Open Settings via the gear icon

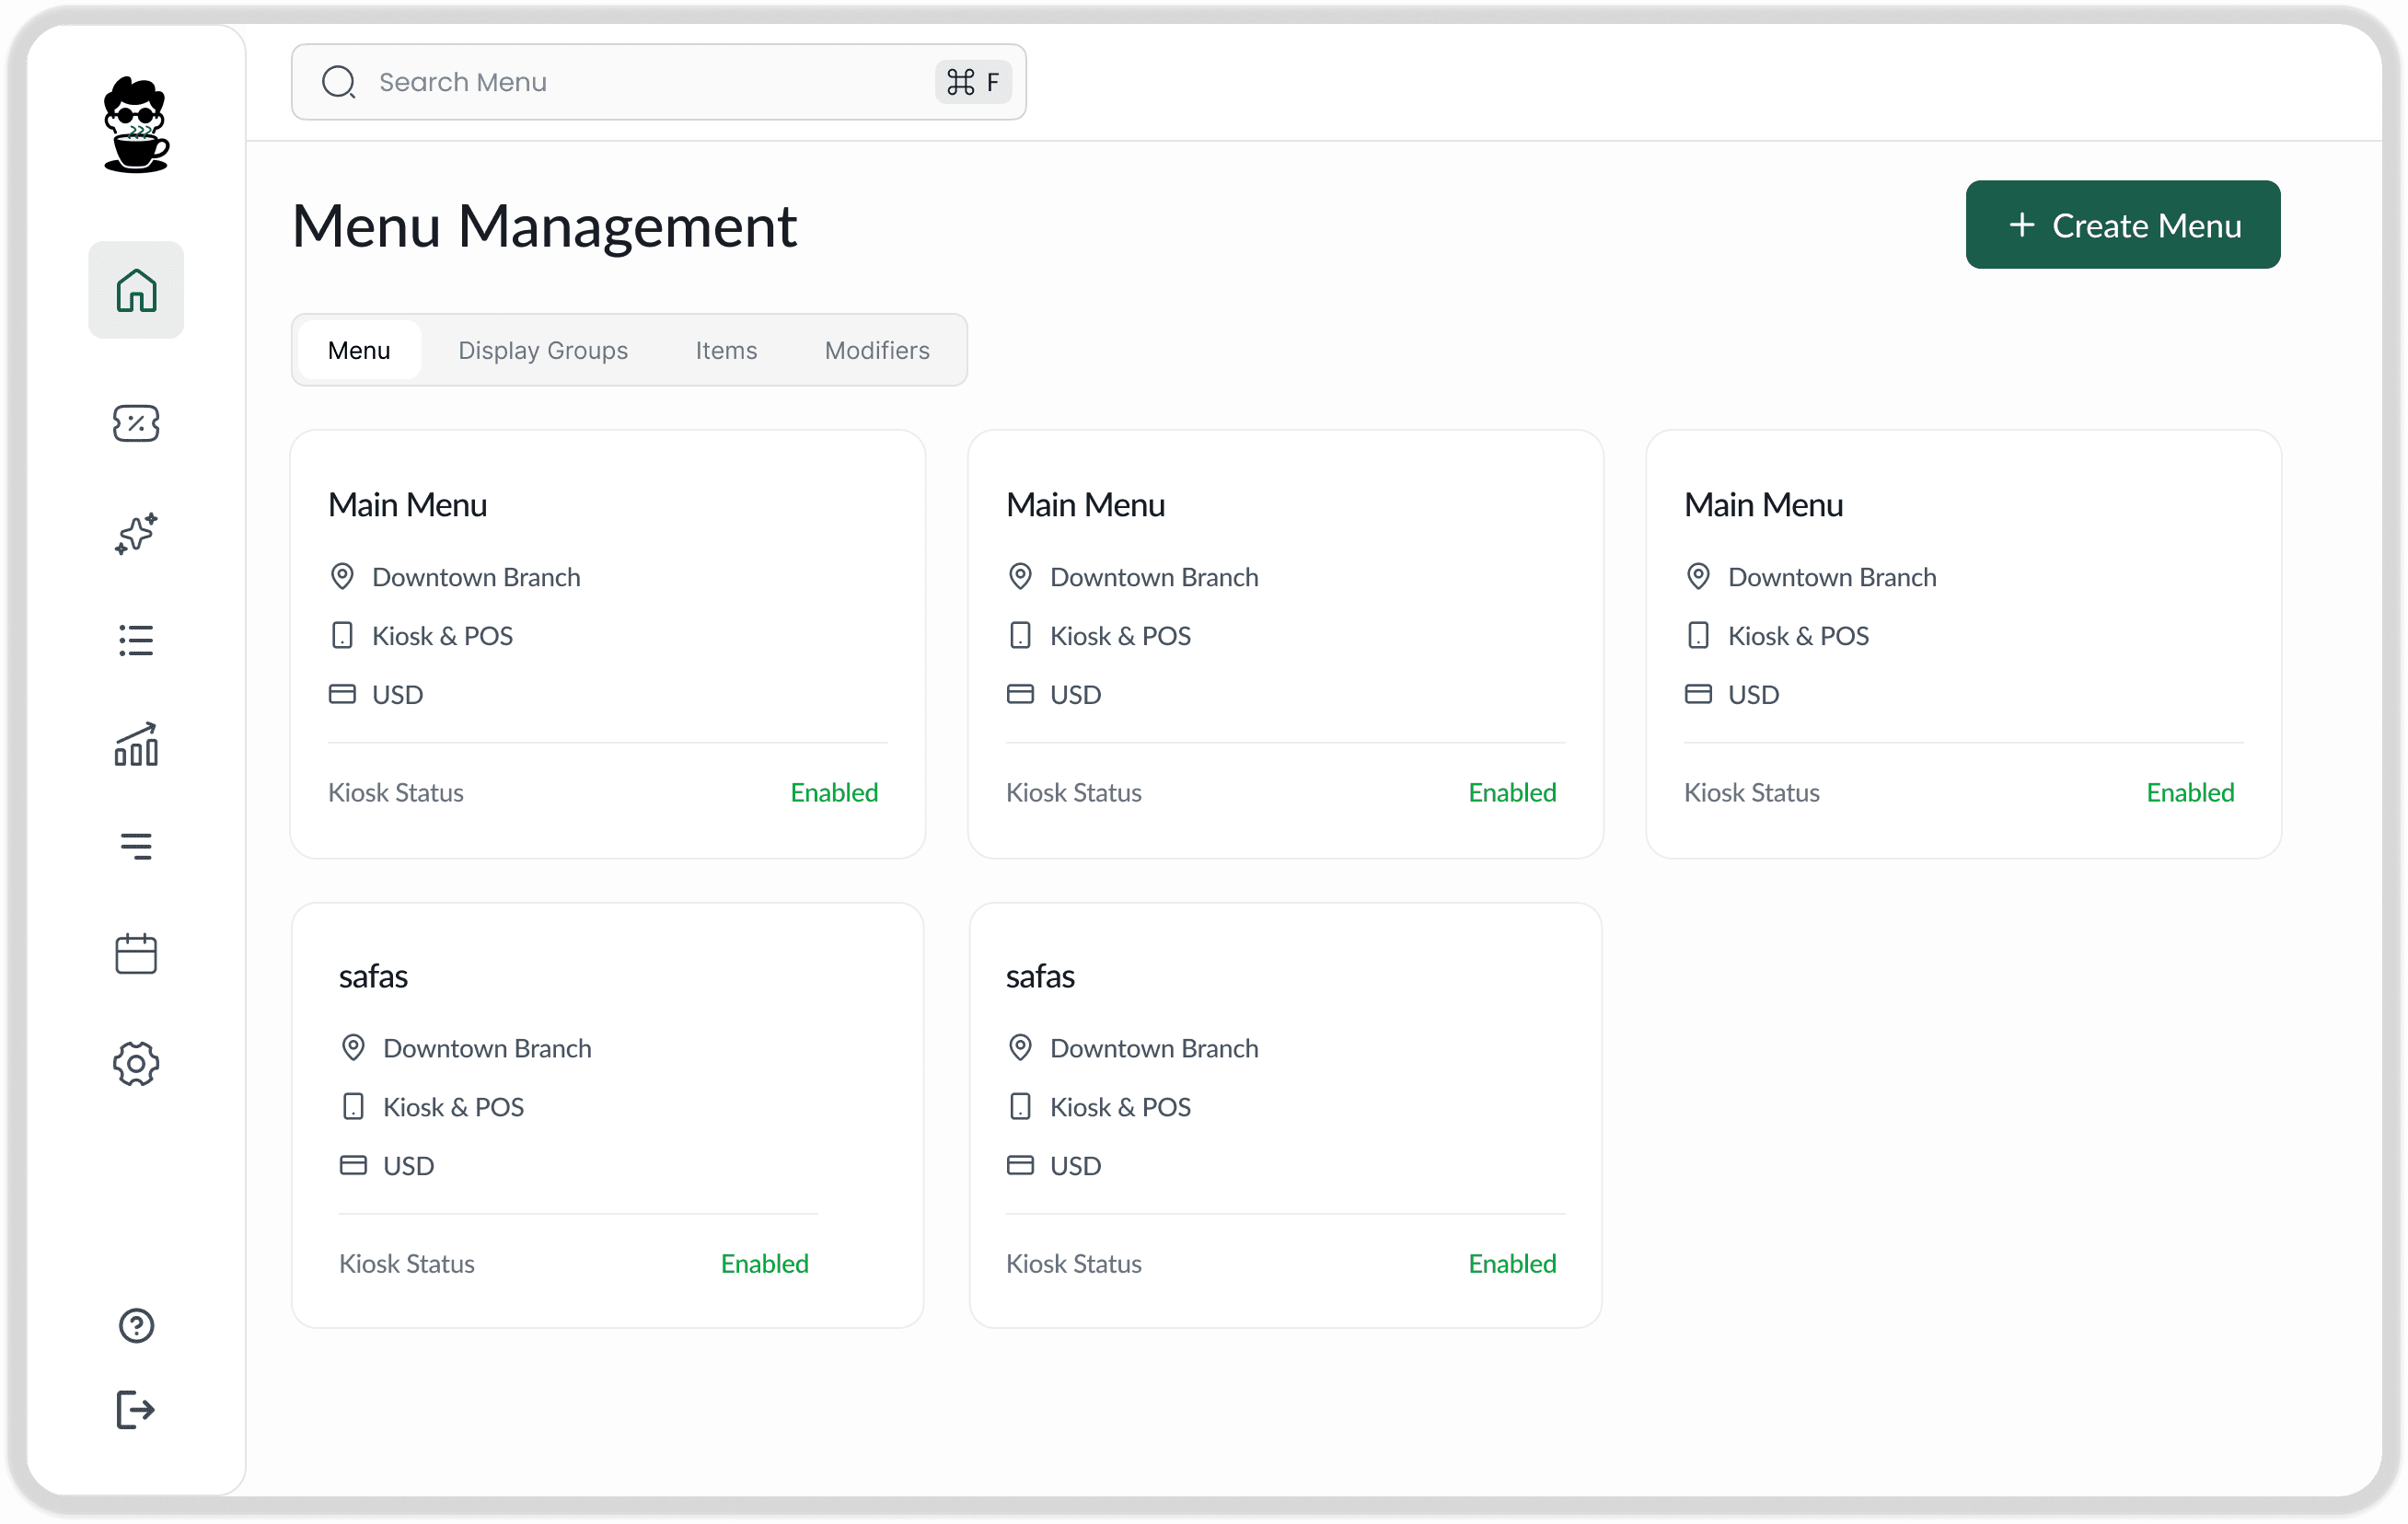tap(136, 1064)
